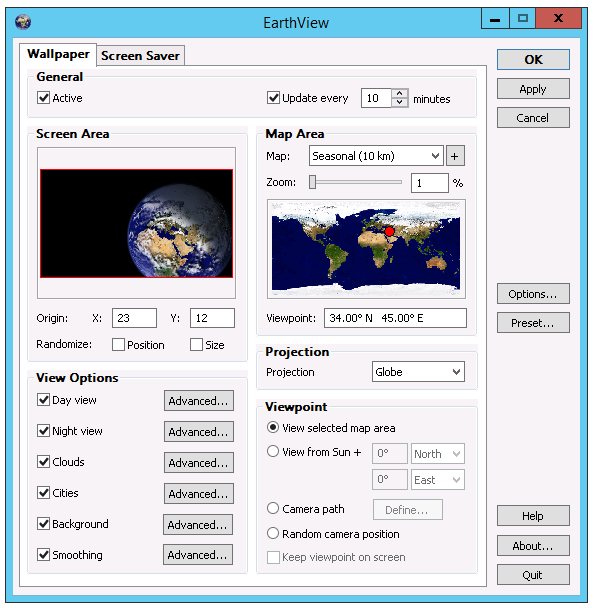This screenshot has height=608, width=594.
Task: Enable Randomize Size checkbox
Action: point(196,344)
